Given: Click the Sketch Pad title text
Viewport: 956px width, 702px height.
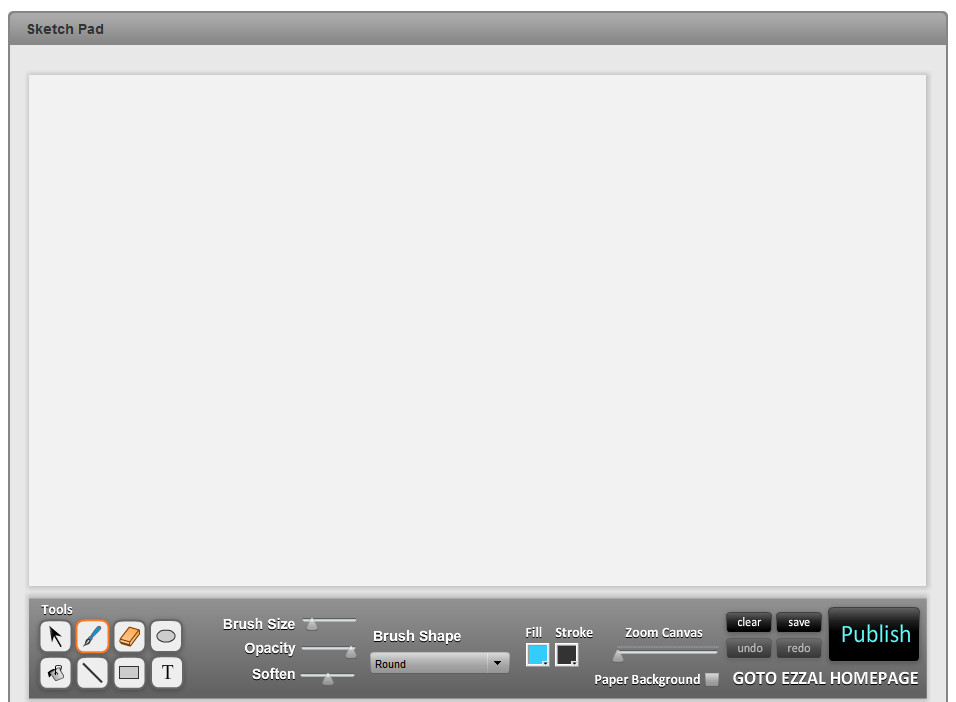Looking at the screenshot, I should pyautogui.click(x=65, y=29).
